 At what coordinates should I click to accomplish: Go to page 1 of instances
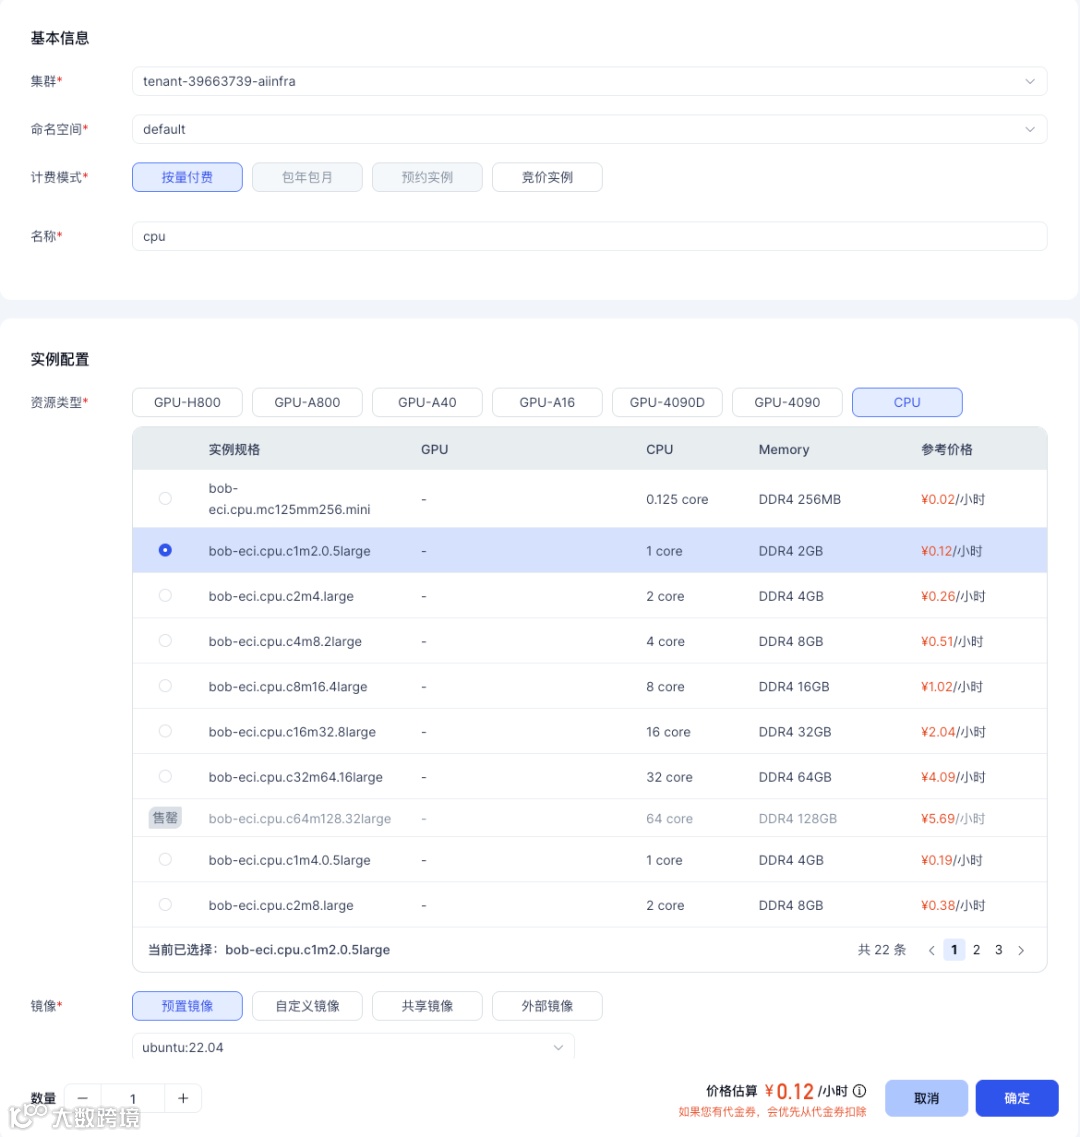click(x=954, y=950)
